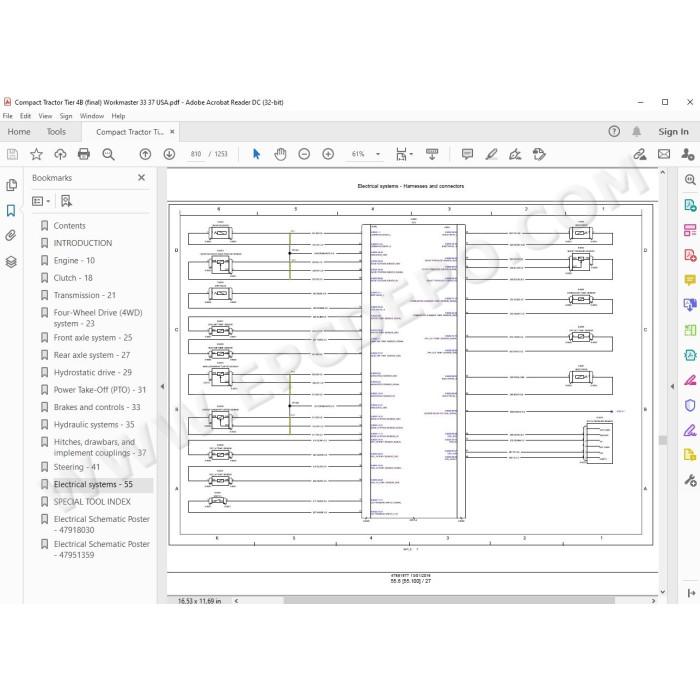Collapse the left navigation pane arrow
This screenshot has width=700, height=700.
(x=162, y=386)
